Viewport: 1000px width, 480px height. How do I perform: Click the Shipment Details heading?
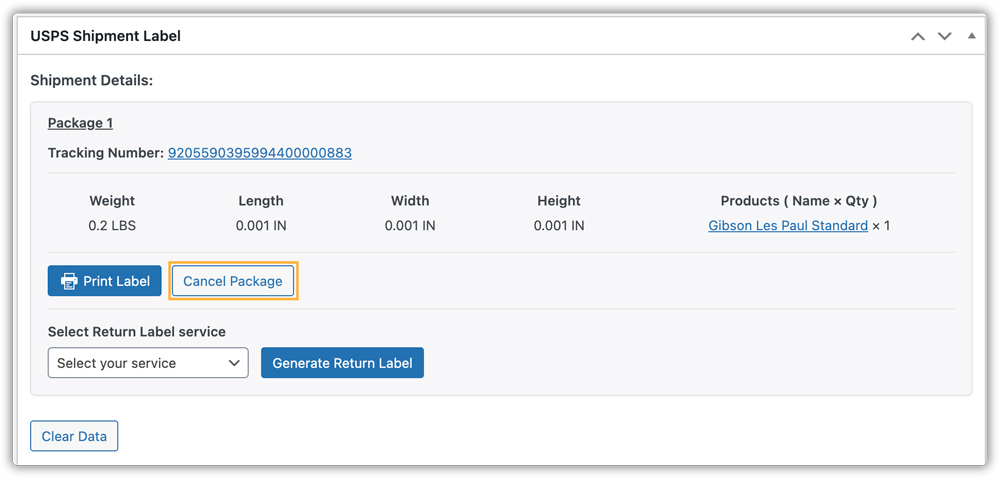[x=91, y=80]
